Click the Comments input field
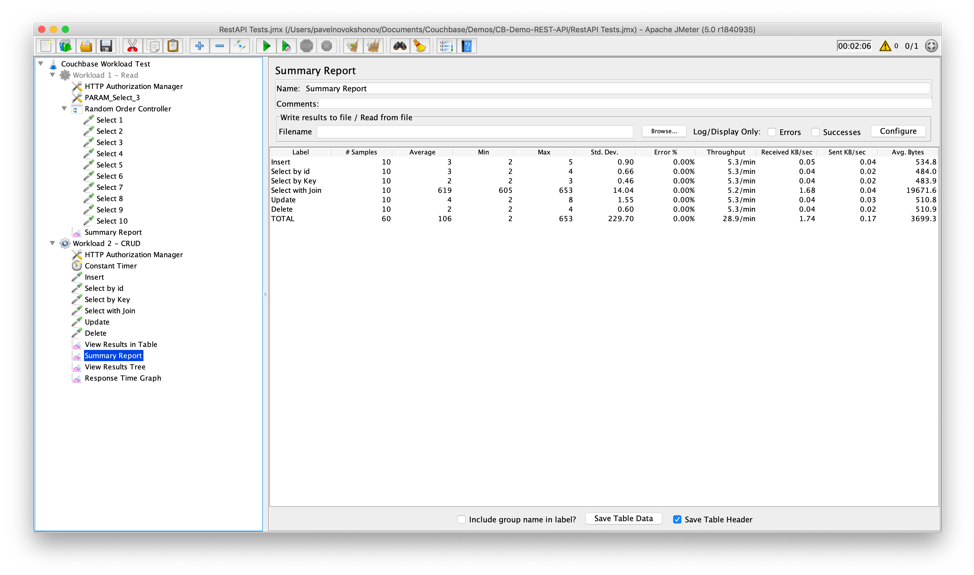The width and height of the screenshot is (974, 575). [x=626, y=104]
